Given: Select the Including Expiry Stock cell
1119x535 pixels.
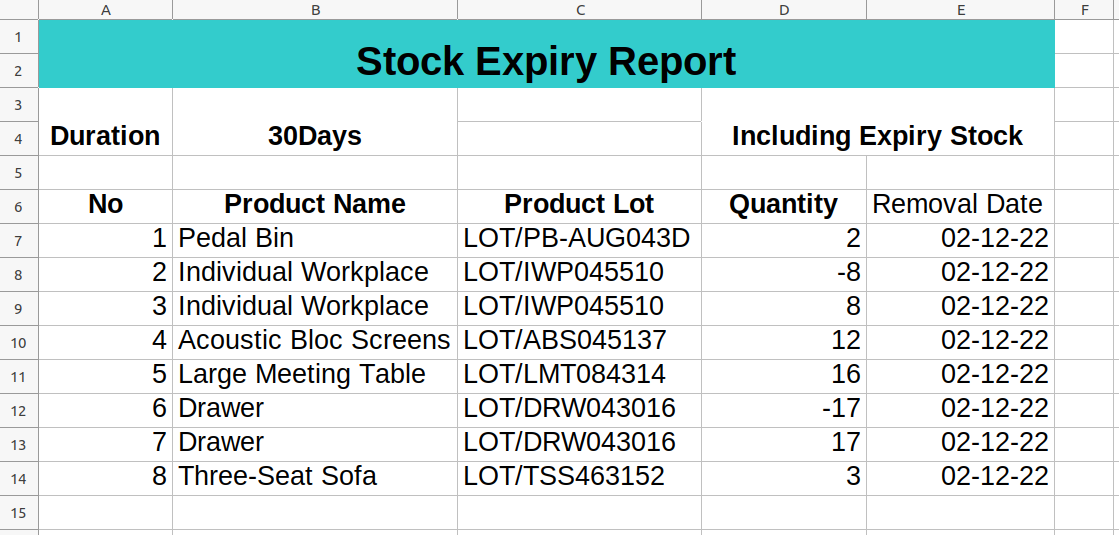Looking at the screenshot, I should [877, 137].
